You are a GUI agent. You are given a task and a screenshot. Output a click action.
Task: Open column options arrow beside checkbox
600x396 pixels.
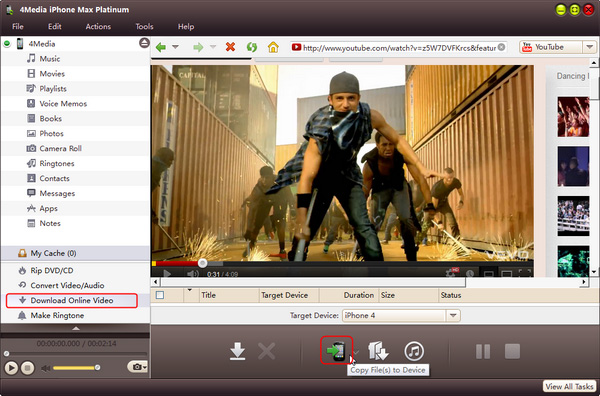pyautogui.click(x=189, y=290)
